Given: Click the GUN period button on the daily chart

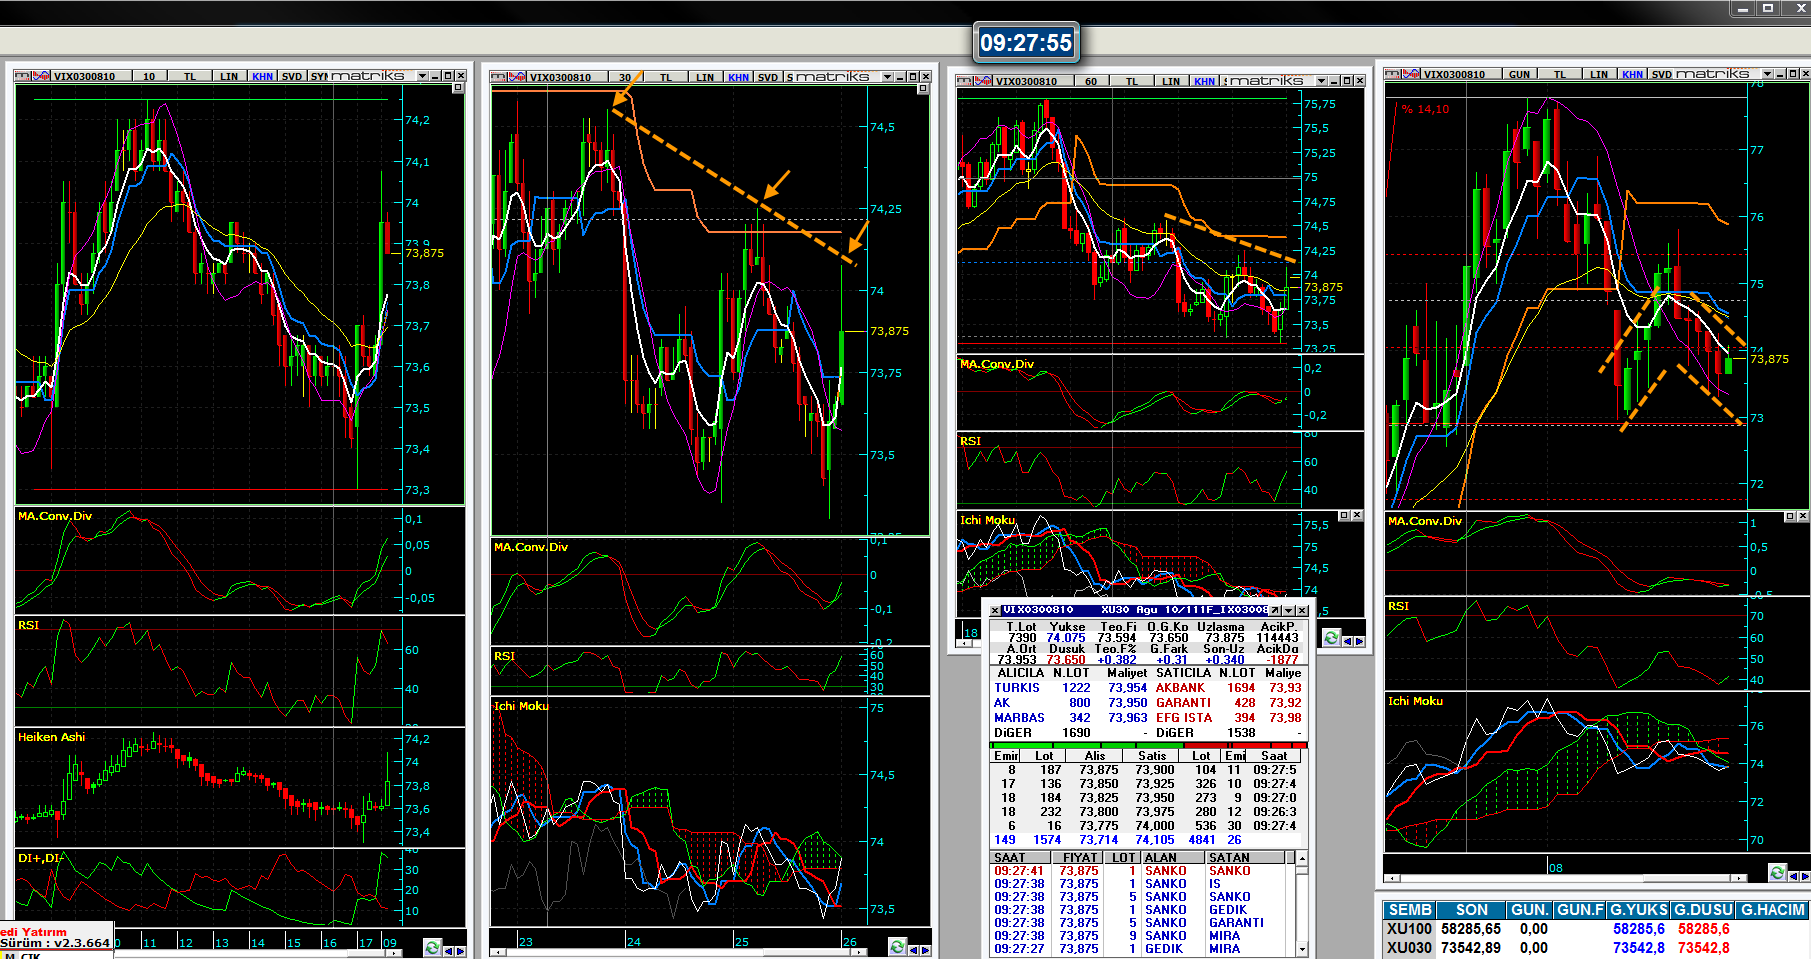Looking at the screenshot, I should tap(1519, 74).
